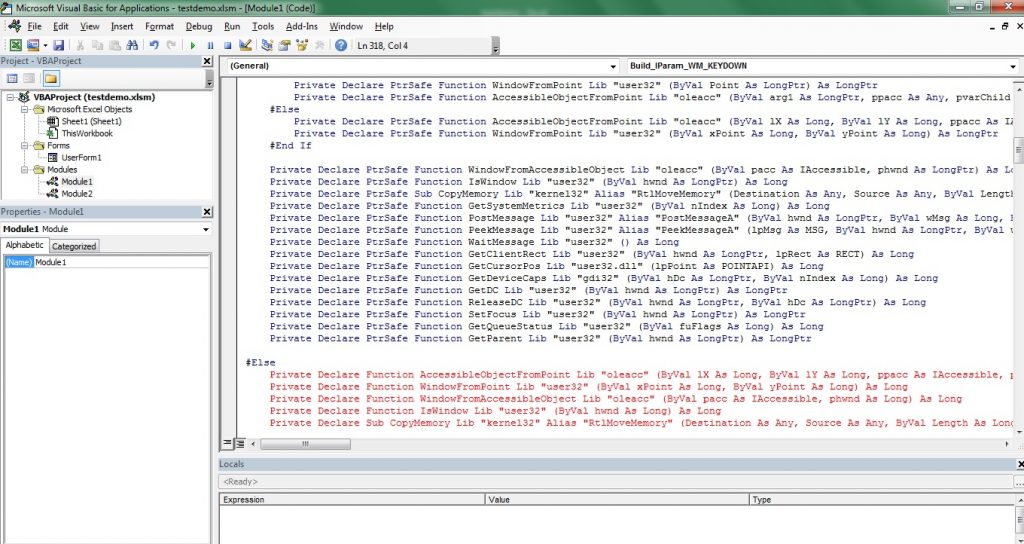Click the Expression column header in Locals
The width and height of the screenshot is (1024, 544).
click(x=353, y=500)
